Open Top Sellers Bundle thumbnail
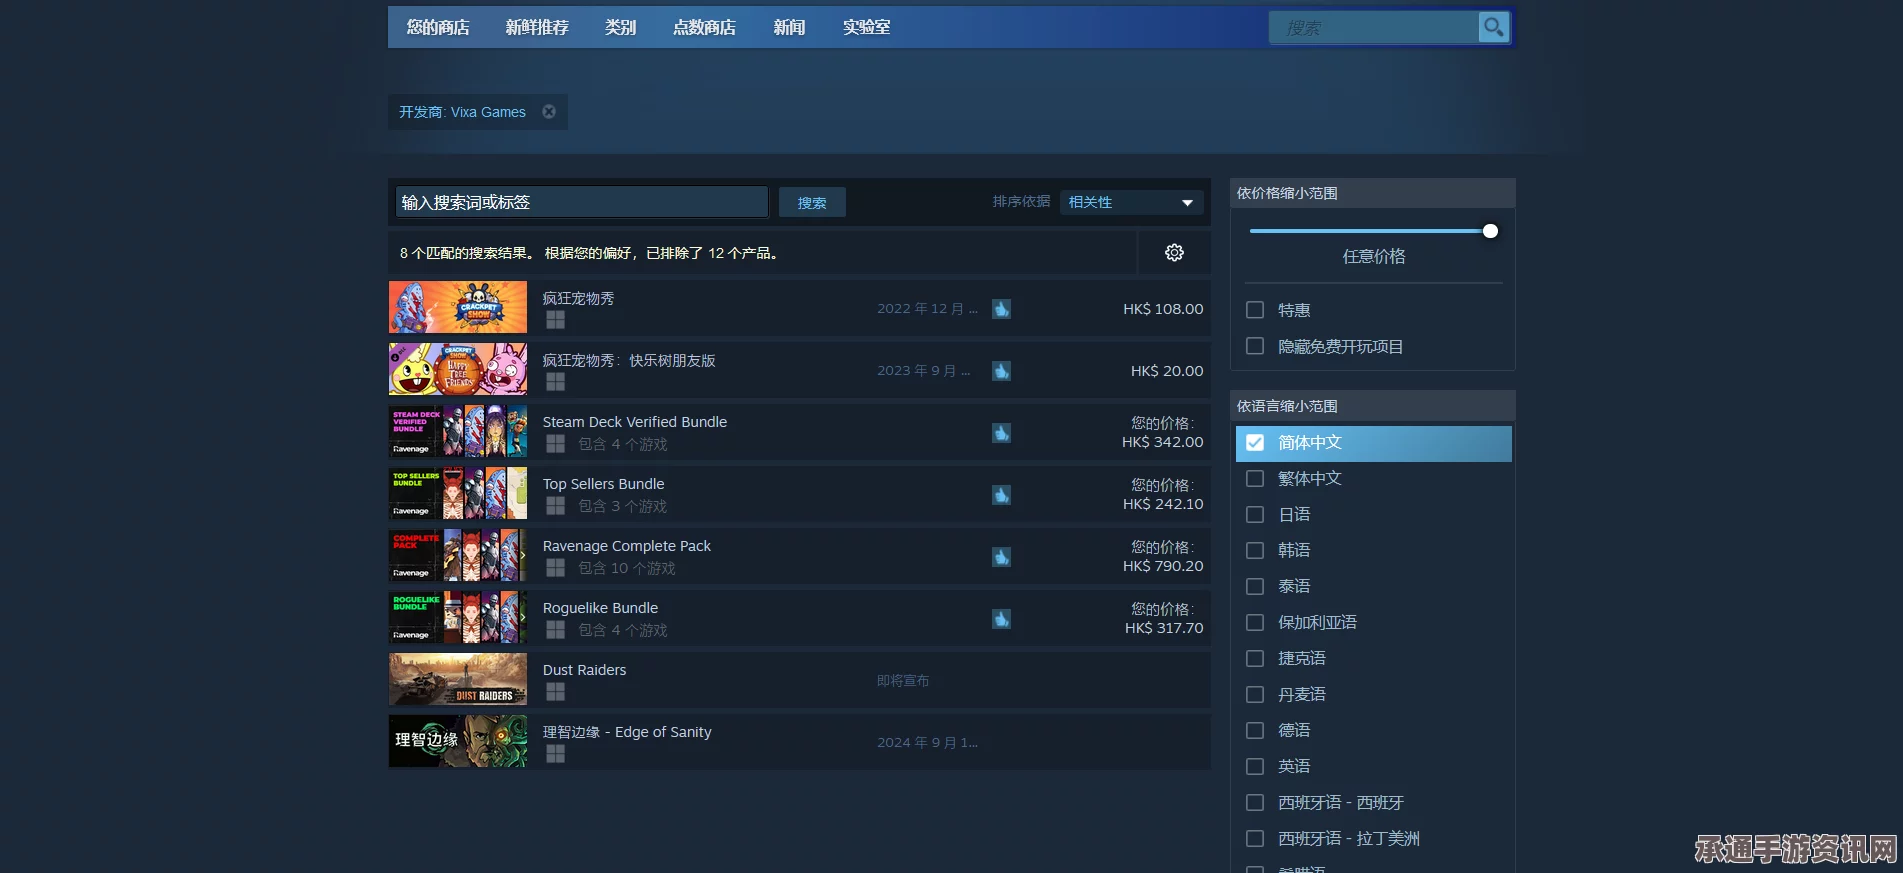This screenshot has height=873, width=1903. (458, 493)
